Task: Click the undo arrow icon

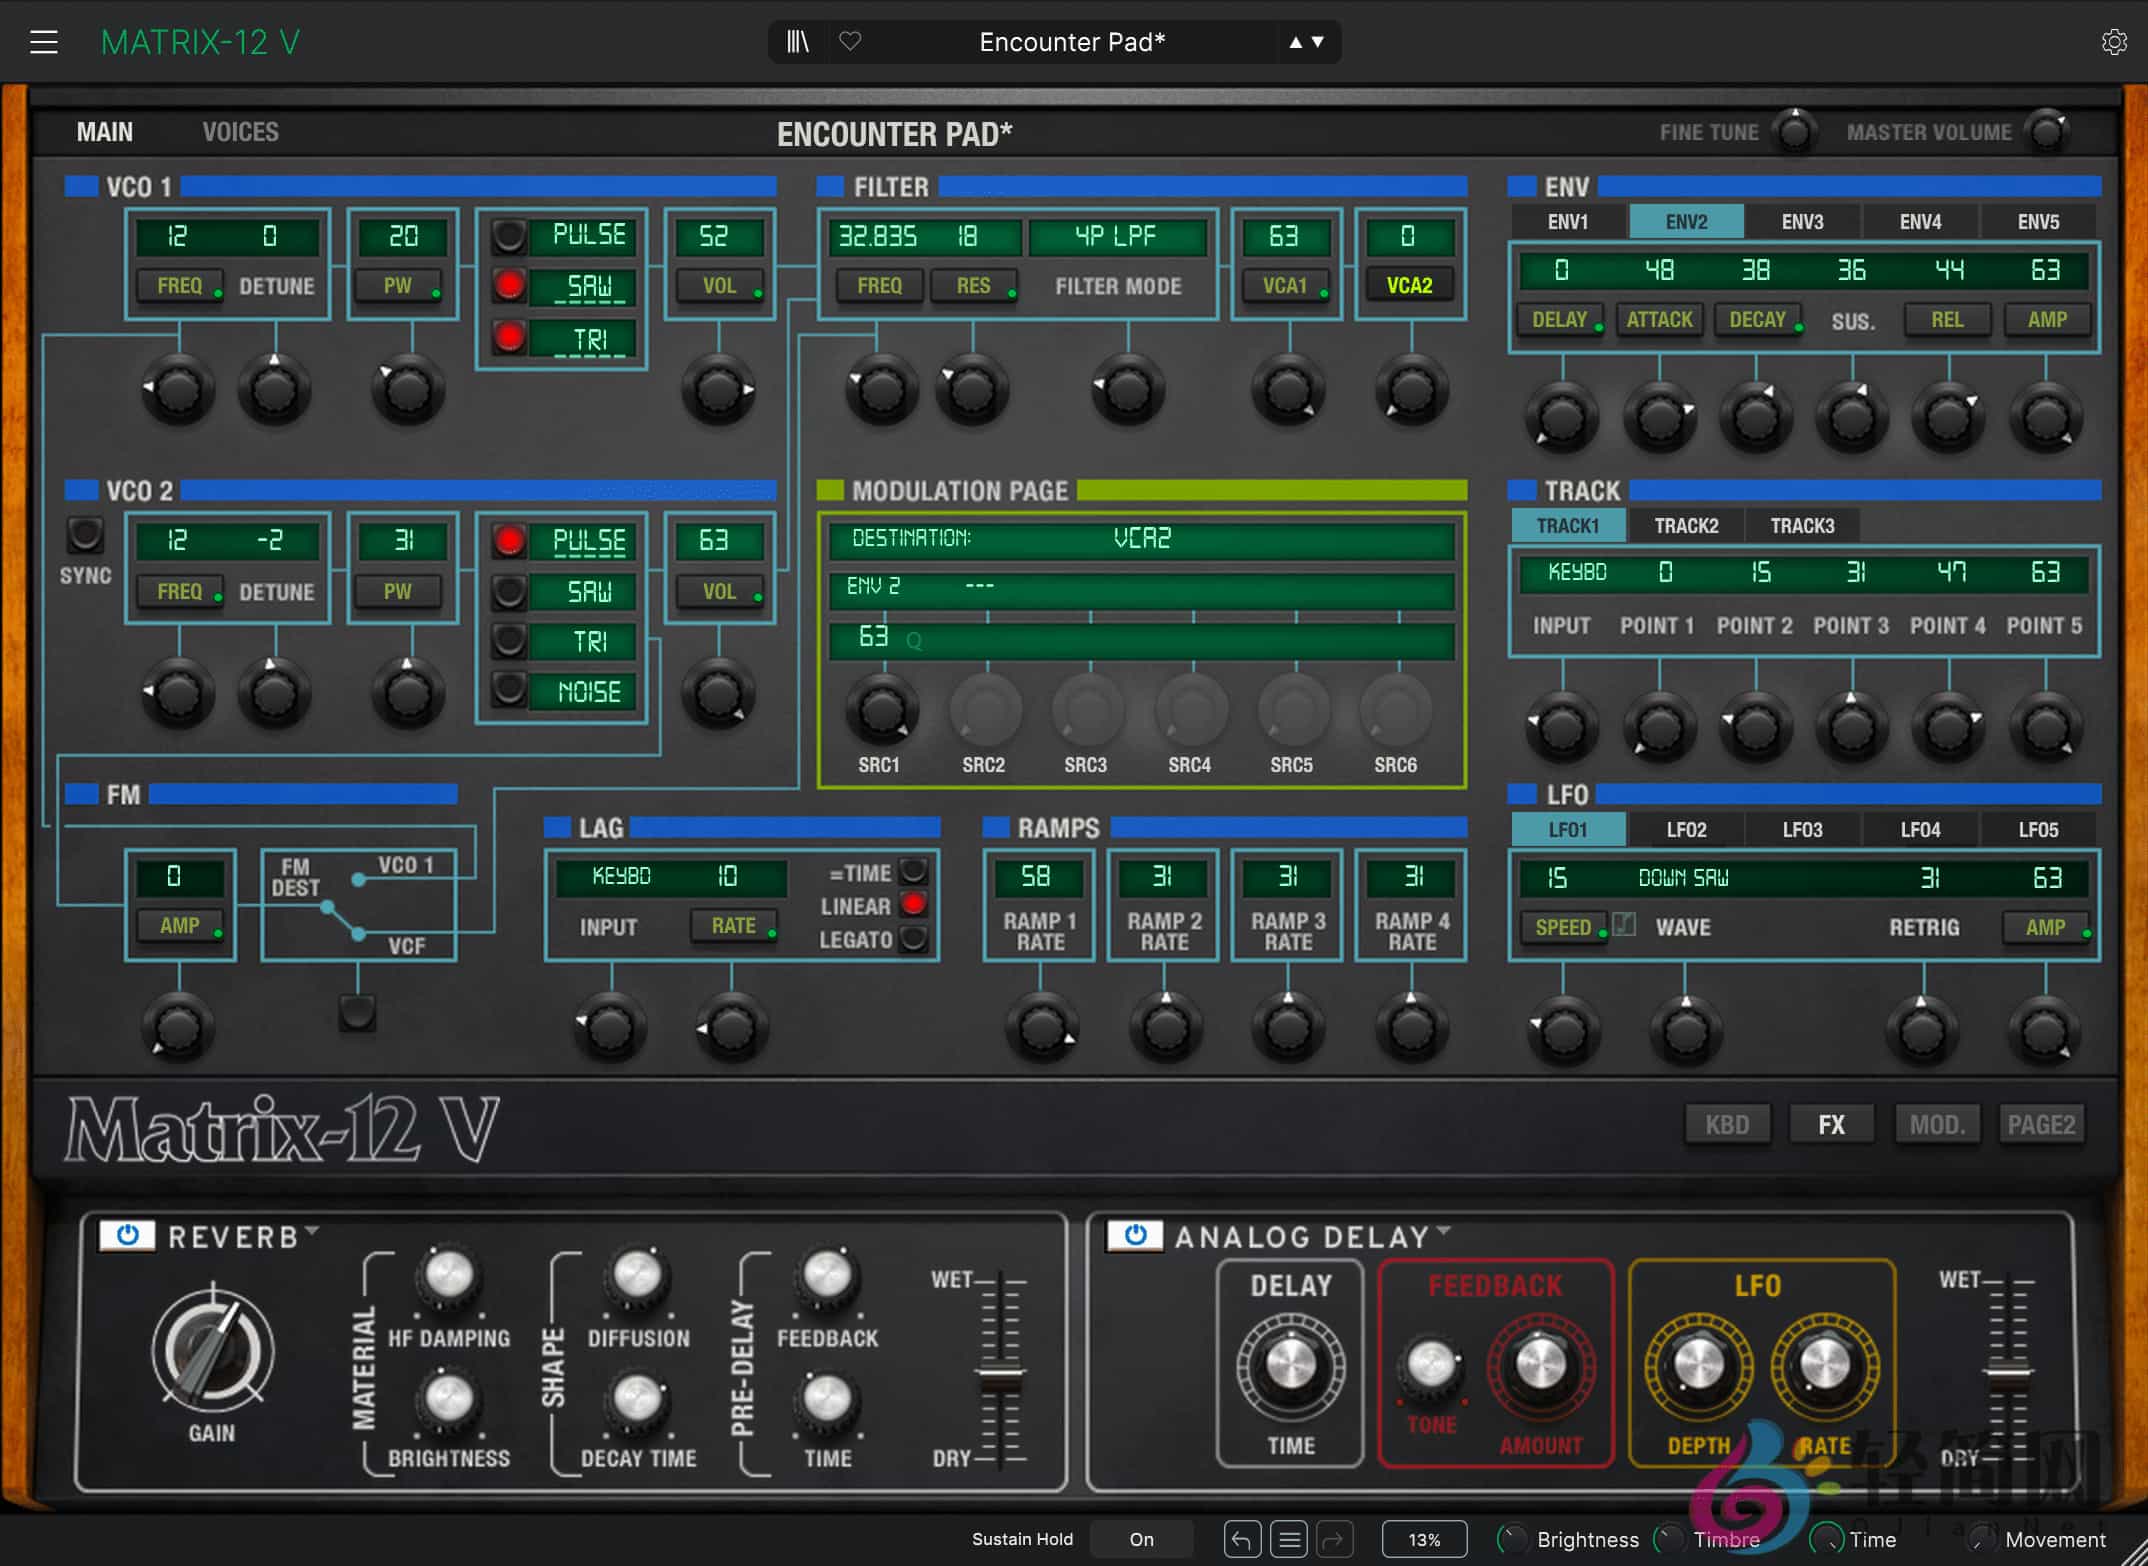Action: (x=1242, y=1539)
